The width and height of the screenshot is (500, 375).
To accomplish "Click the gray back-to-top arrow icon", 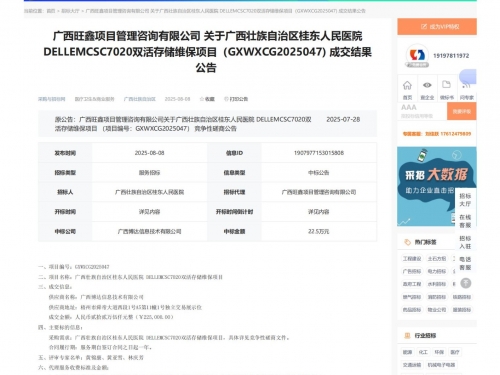I will [x=466, y=283].
